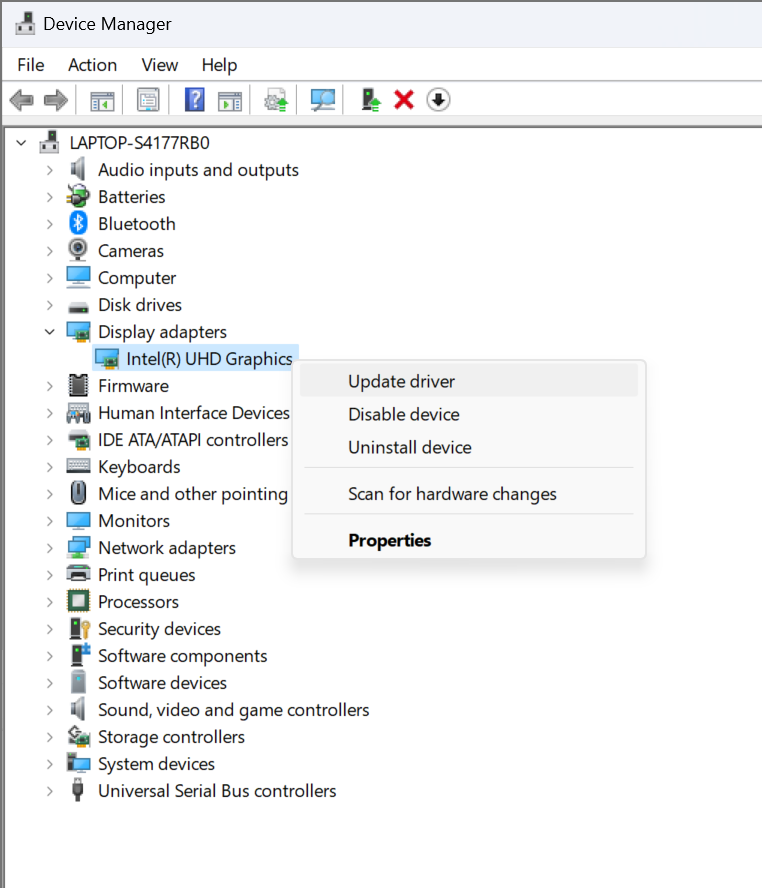
Task: Select the Update device driver toolbar icon
Action: [x=276, y=100]
